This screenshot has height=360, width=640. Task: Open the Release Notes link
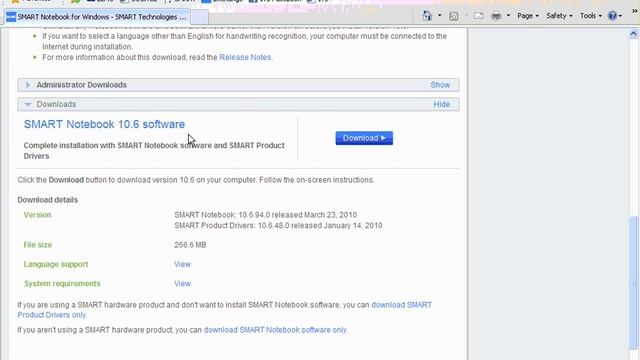click(245, 58)
